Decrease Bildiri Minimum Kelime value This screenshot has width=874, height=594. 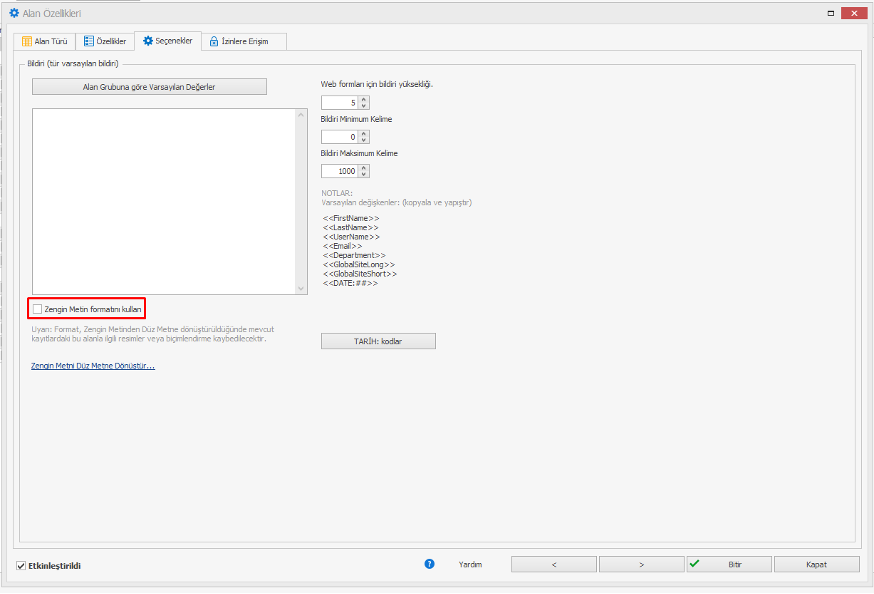pyautogui.click(x=364, y=140)
